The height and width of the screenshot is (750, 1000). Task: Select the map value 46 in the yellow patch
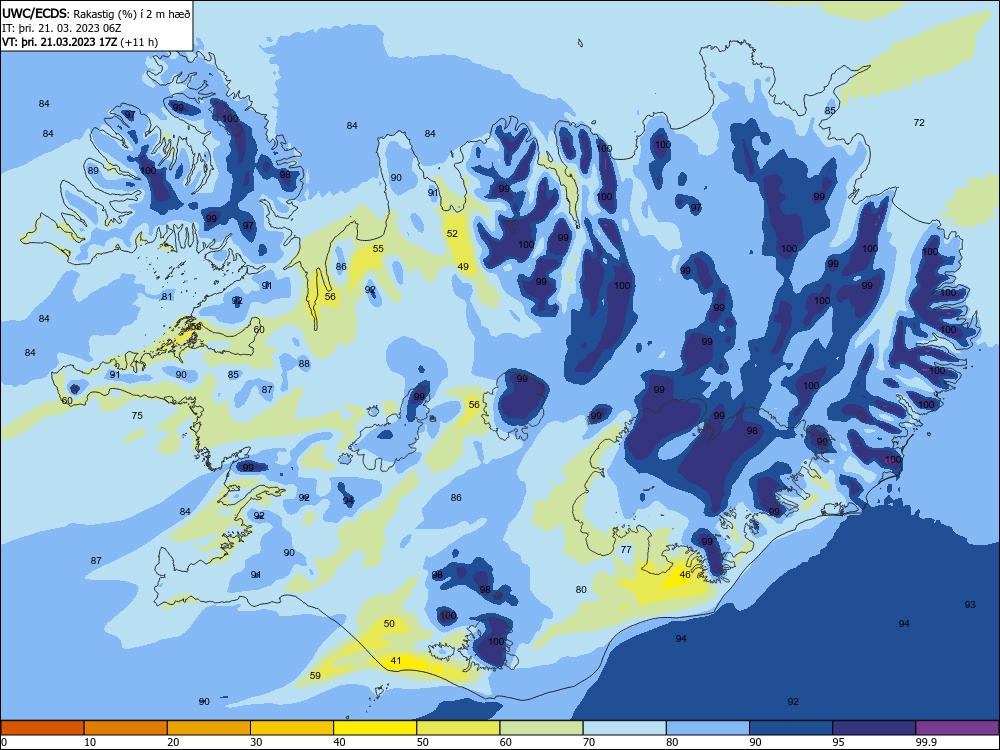tap(685, 575)
